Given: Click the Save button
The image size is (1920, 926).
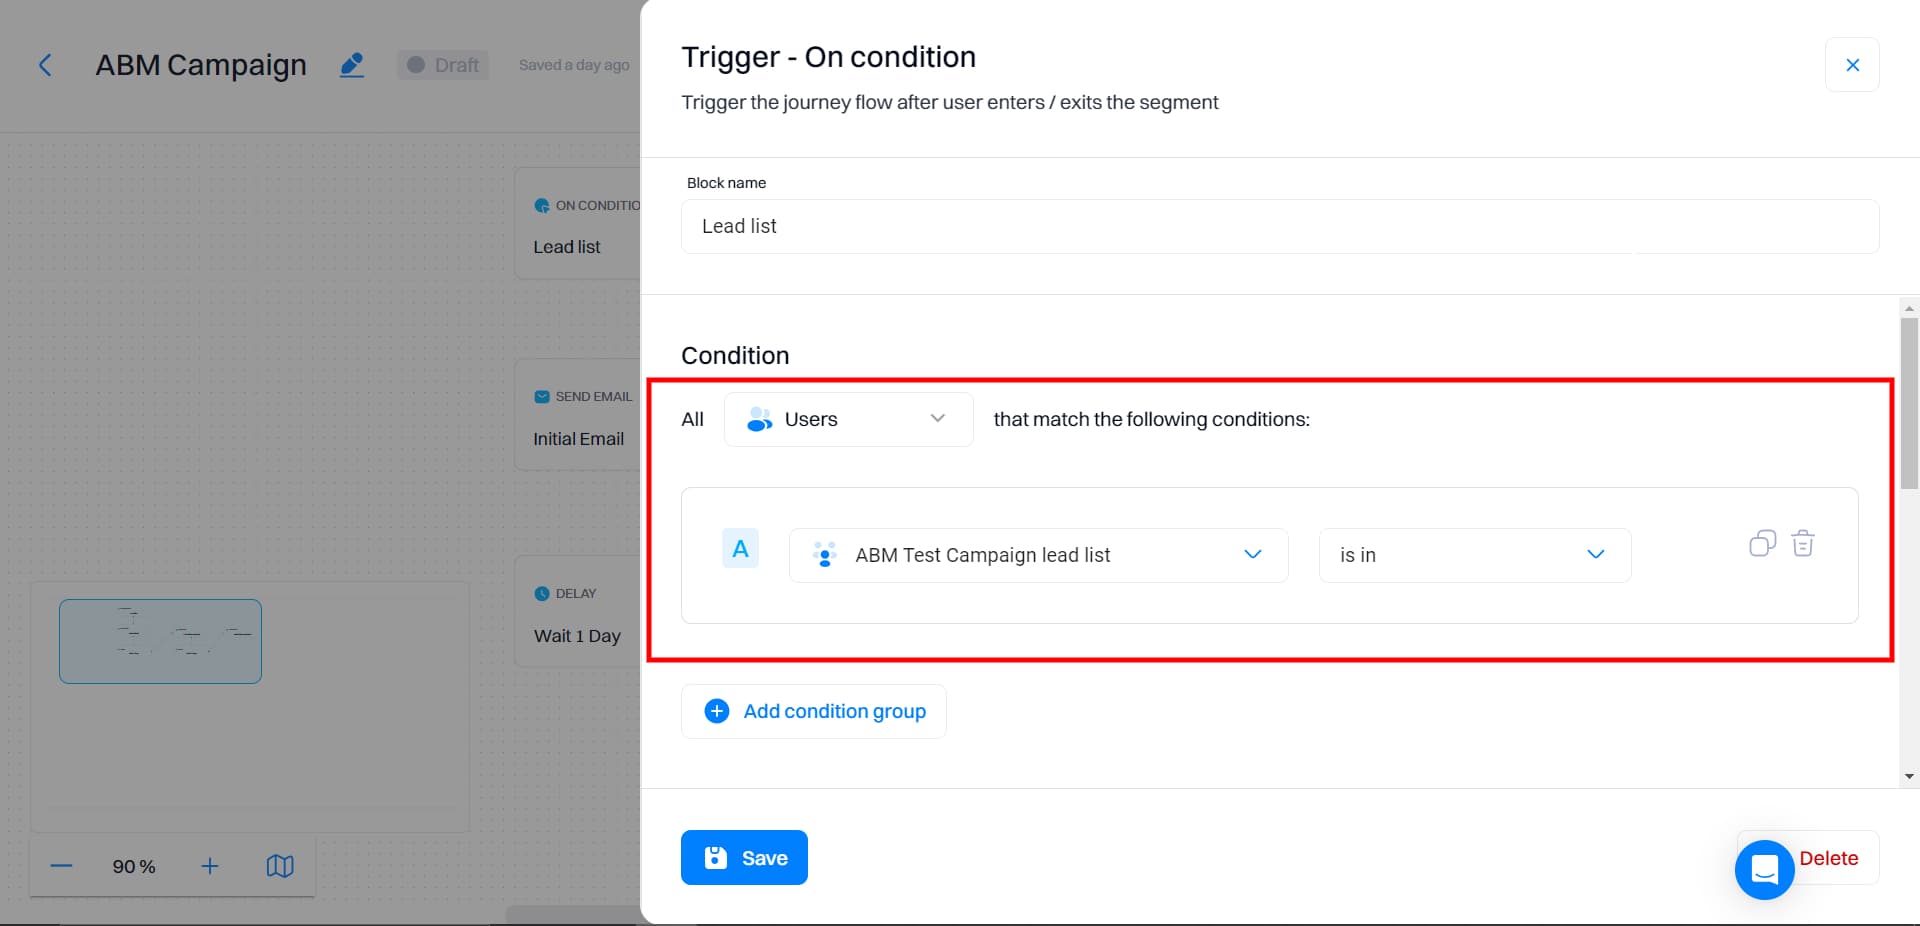Looking at the screenshot, I should pyautogui.click(x=744, y=858).
